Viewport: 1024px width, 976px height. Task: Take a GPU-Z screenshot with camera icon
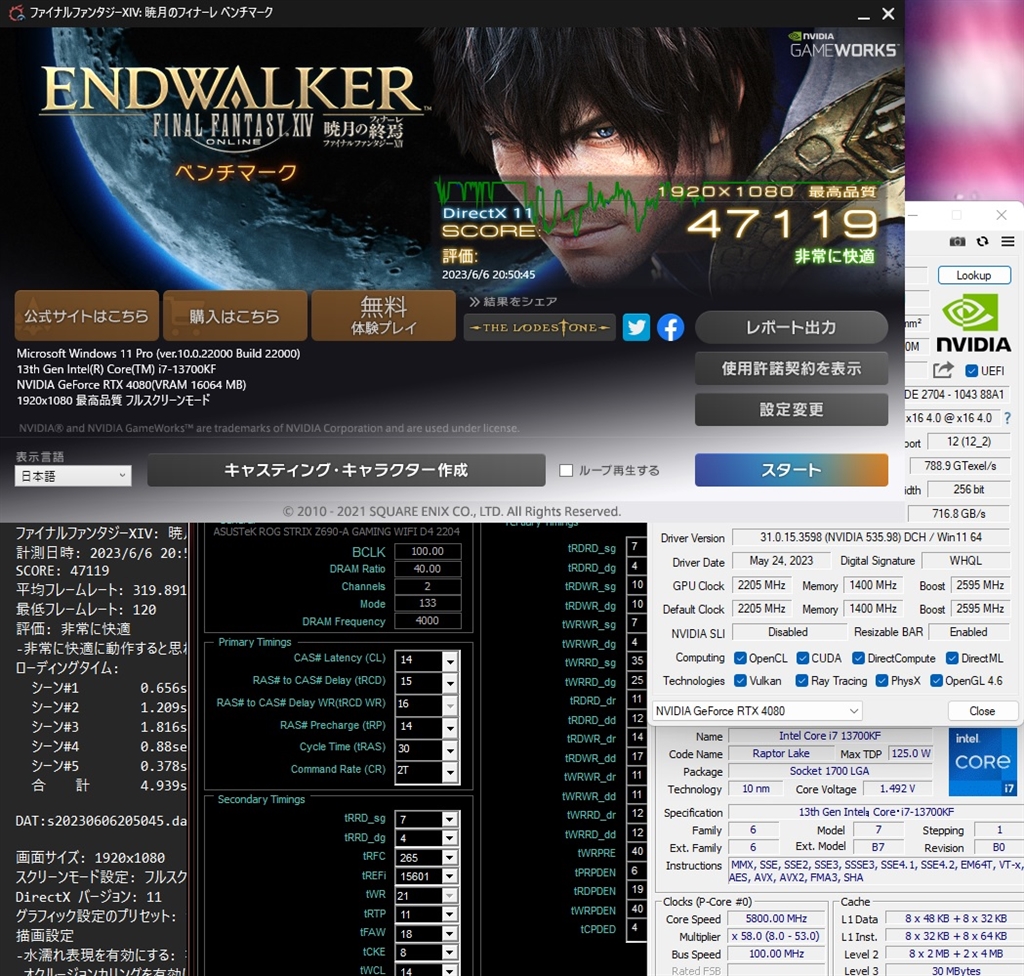(x=957, y=242)
